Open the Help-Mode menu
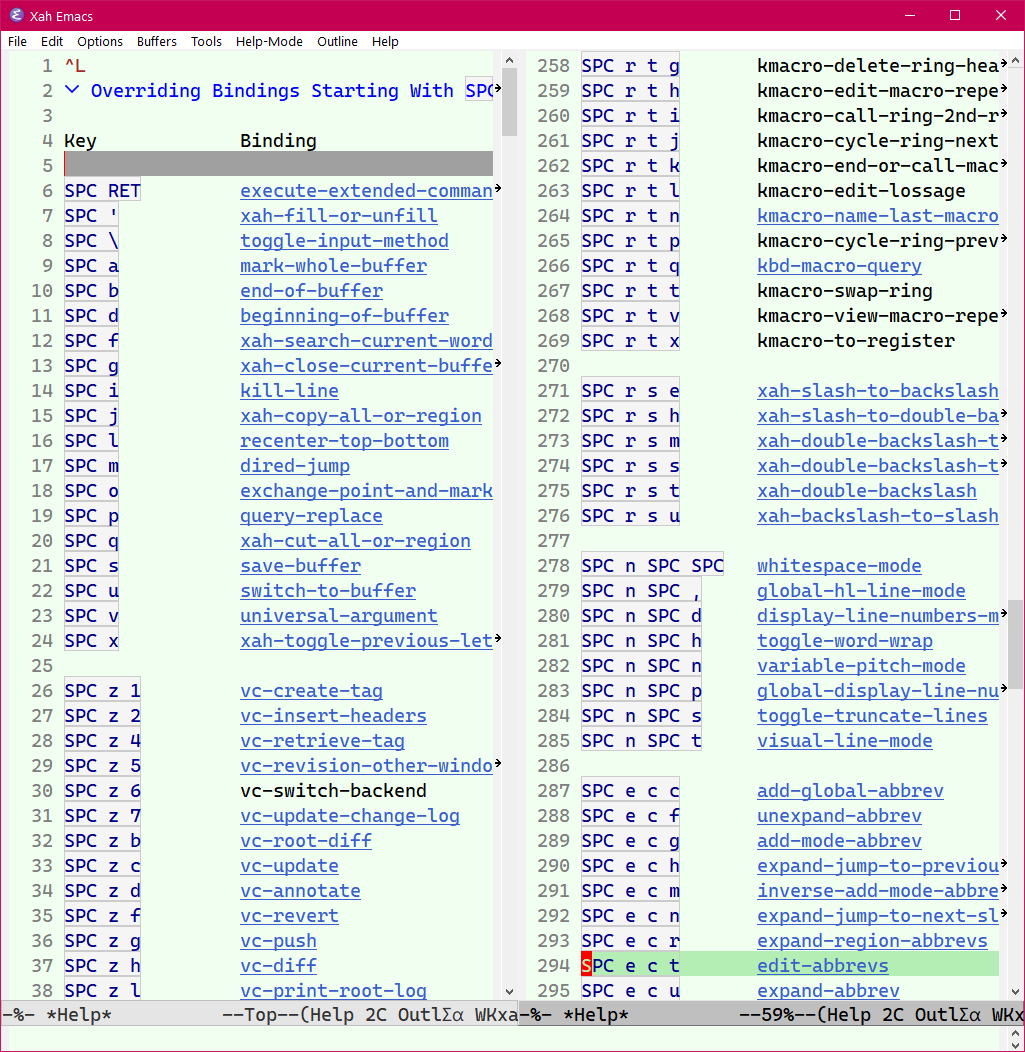This screenshot has height=1052, width=1025. pos(269,41)
